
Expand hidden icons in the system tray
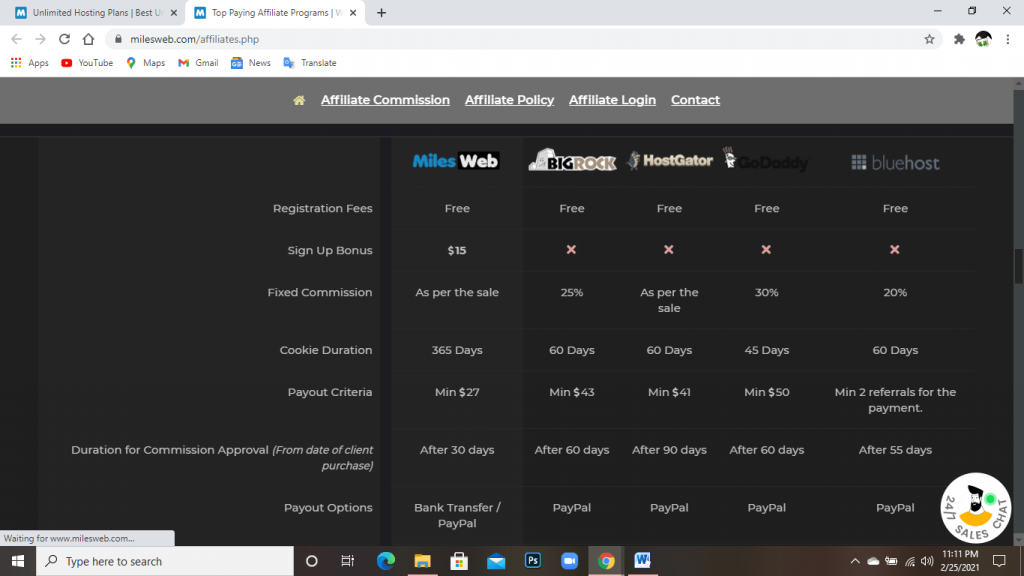click(855, 561)
